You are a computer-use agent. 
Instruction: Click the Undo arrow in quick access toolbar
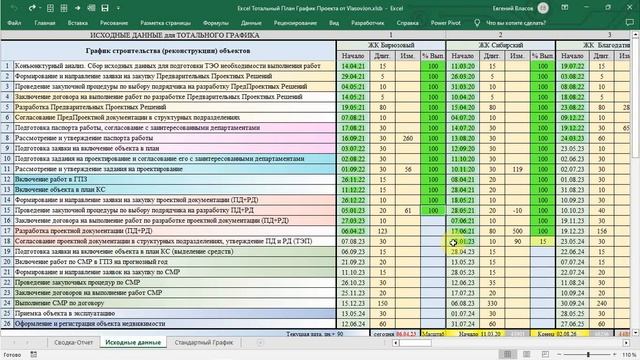tap(14, 8)
